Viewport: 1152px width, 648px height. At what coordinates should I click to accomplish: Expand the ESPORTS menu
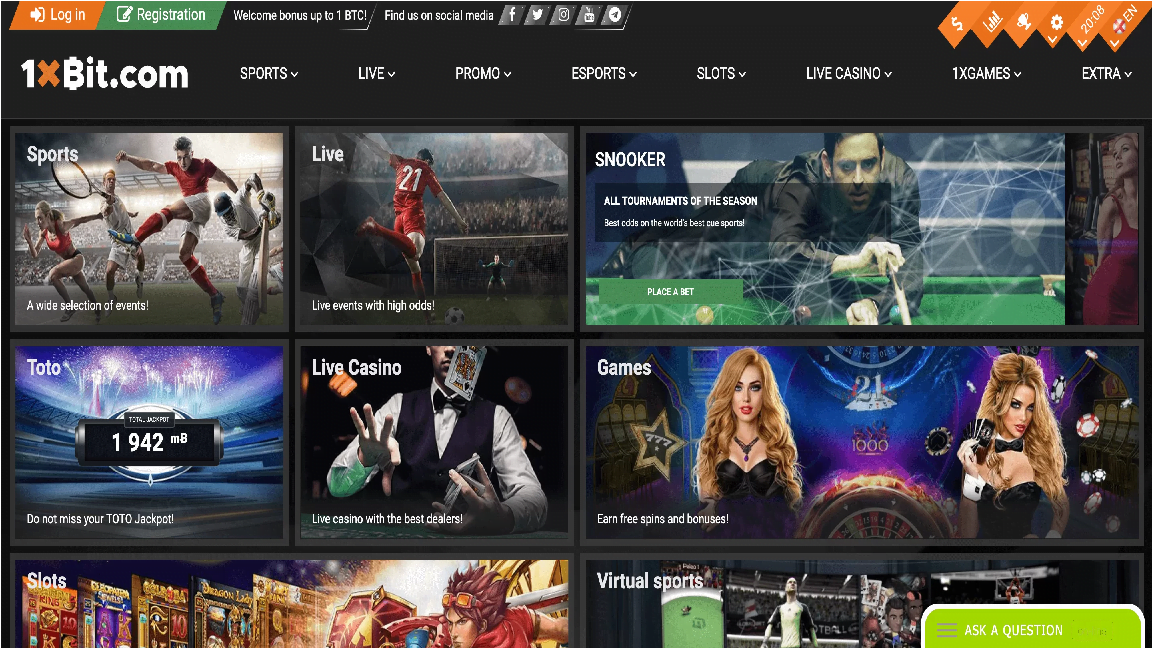(604, 73)
